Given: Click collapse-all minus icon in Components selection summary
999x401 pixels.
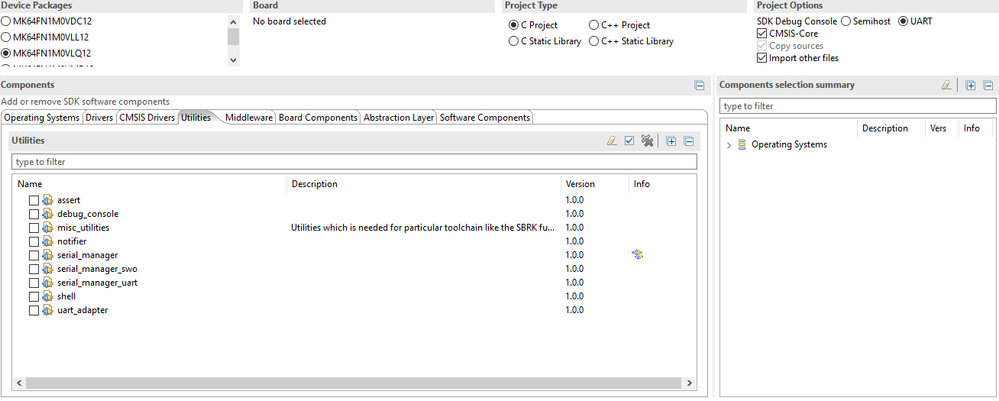Looking at the screenshot, I should [988, 85].
